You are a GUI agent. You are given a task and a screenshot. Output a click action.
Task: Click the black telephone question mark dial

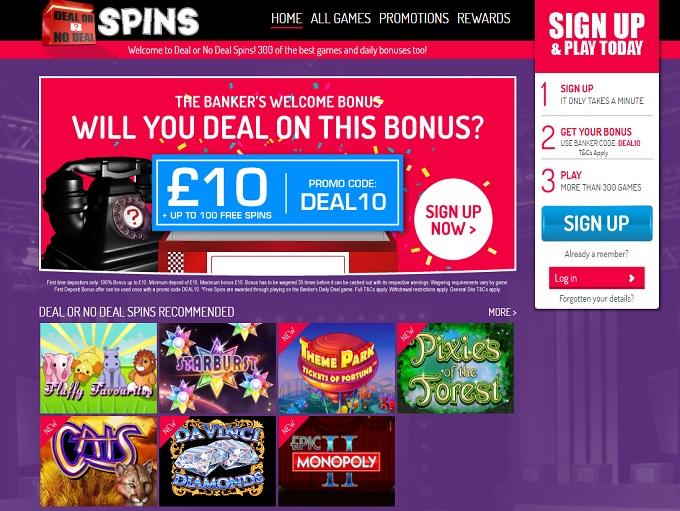tap(132, 216)
